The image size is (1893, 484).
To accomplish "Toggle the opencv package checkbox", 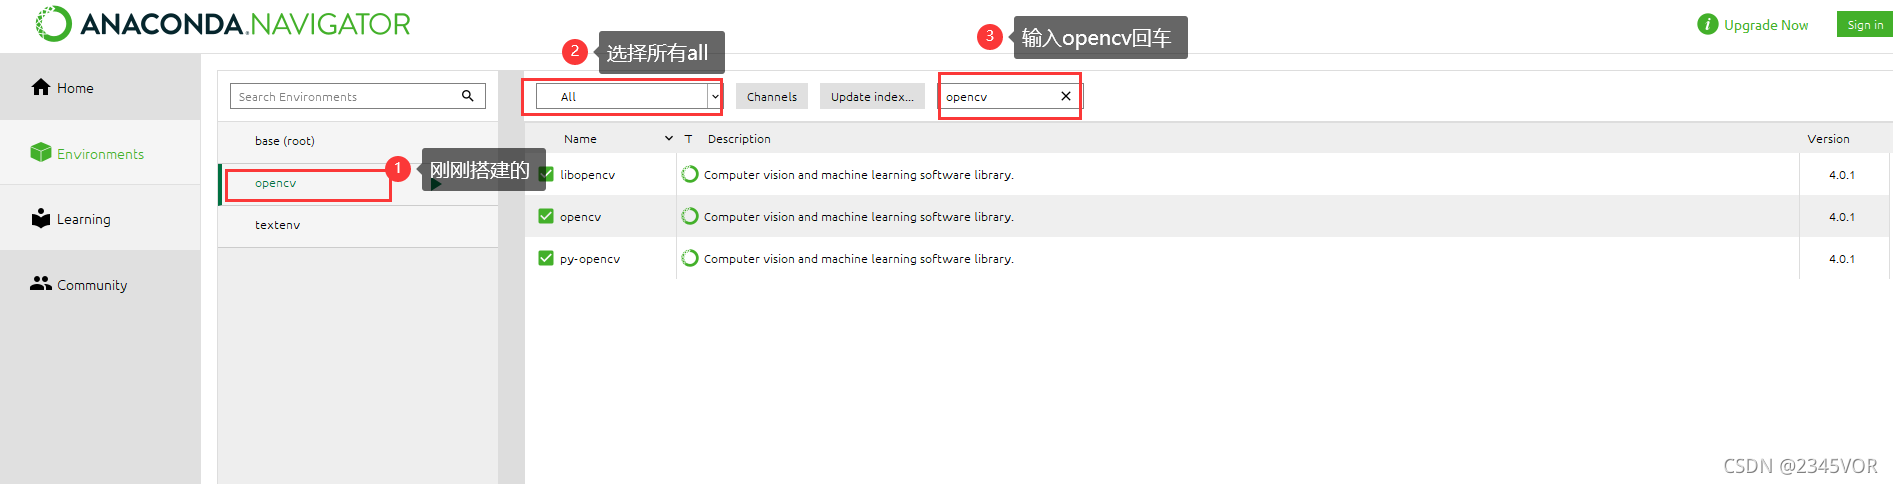I will pos(546,216).
